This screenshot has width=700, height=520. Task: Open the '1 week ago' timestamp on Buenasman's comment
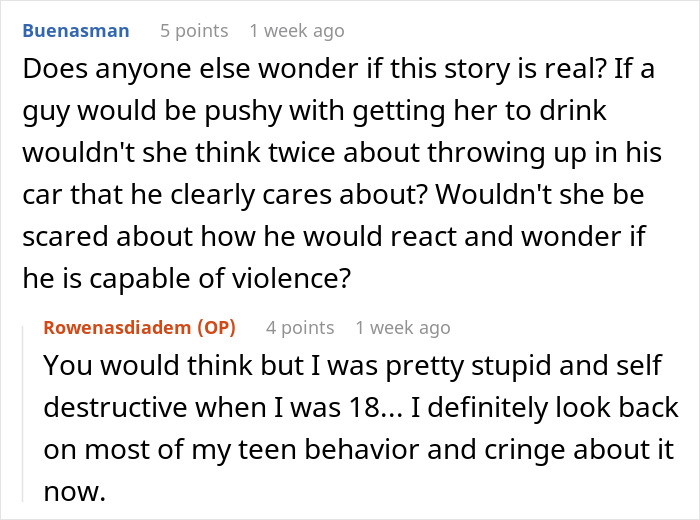pyautogui.click(x=297, y=30)
